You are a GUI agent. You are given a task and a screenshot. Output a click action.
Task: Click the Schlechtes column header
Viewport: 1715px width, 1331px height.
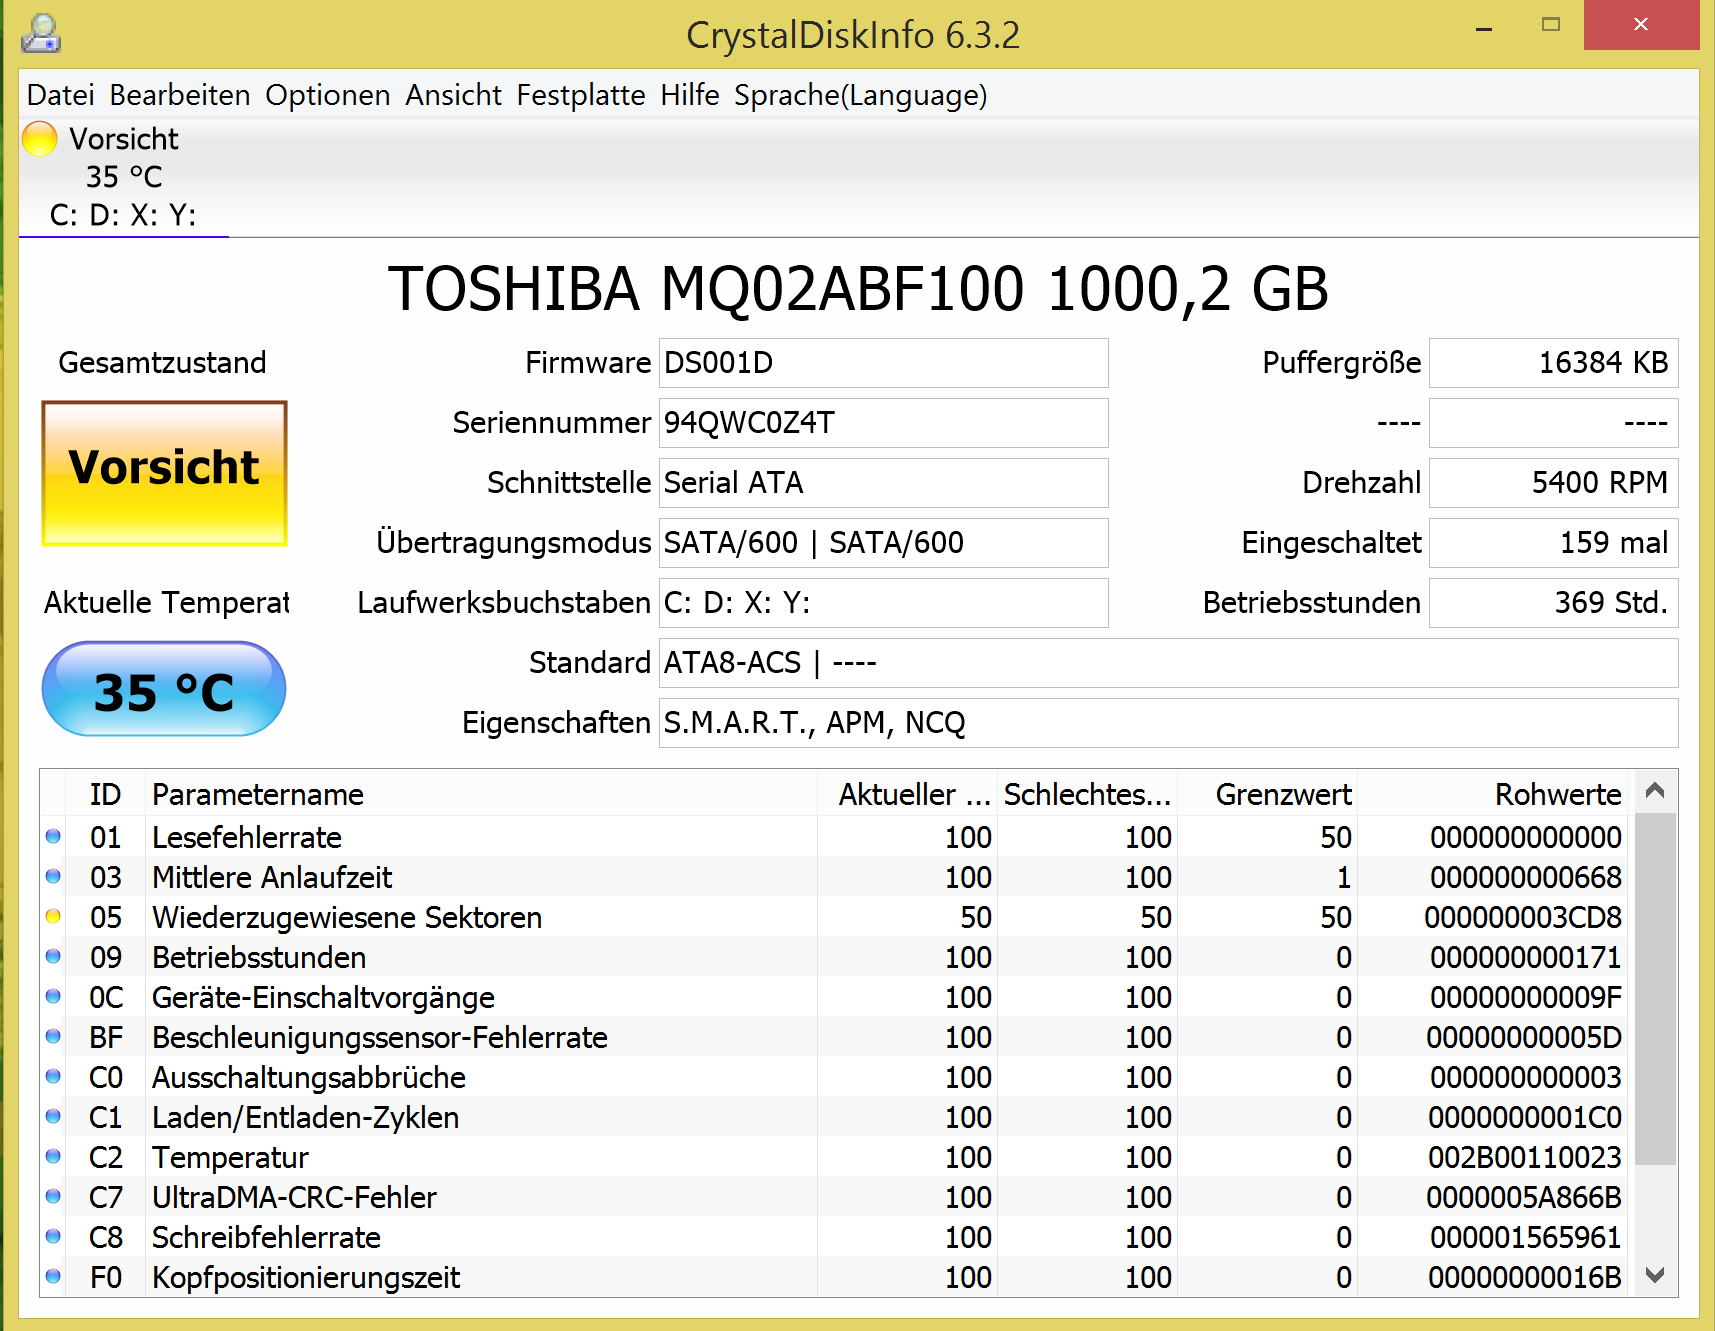point(1087,794)
